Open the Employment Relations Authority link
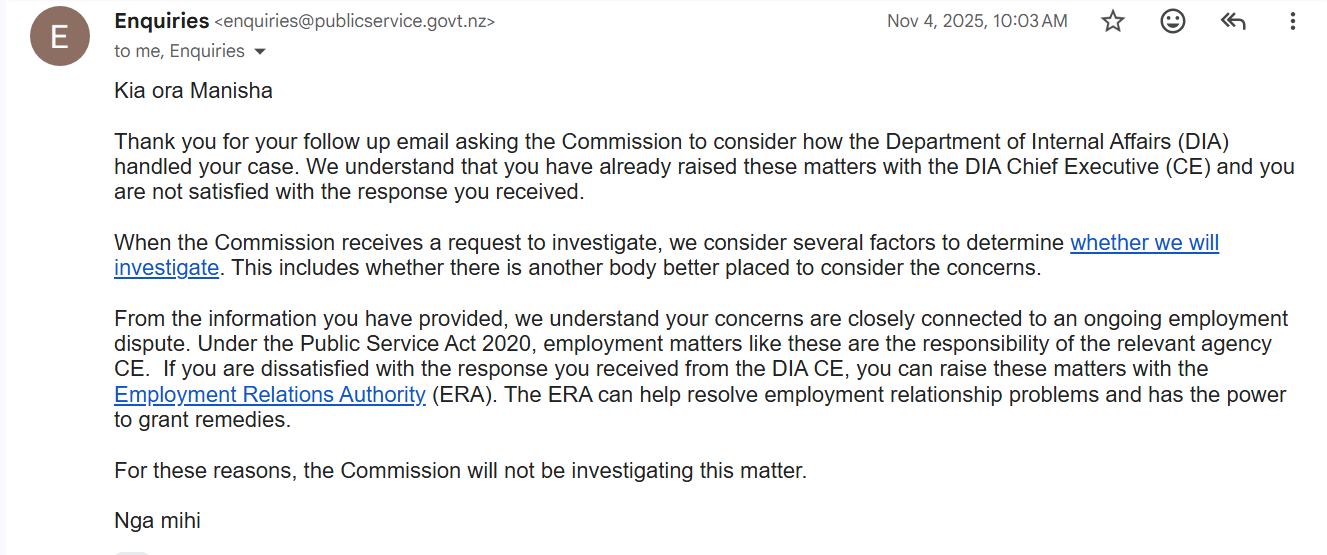This screenshot has width=1327, height=555. (270, 394)
